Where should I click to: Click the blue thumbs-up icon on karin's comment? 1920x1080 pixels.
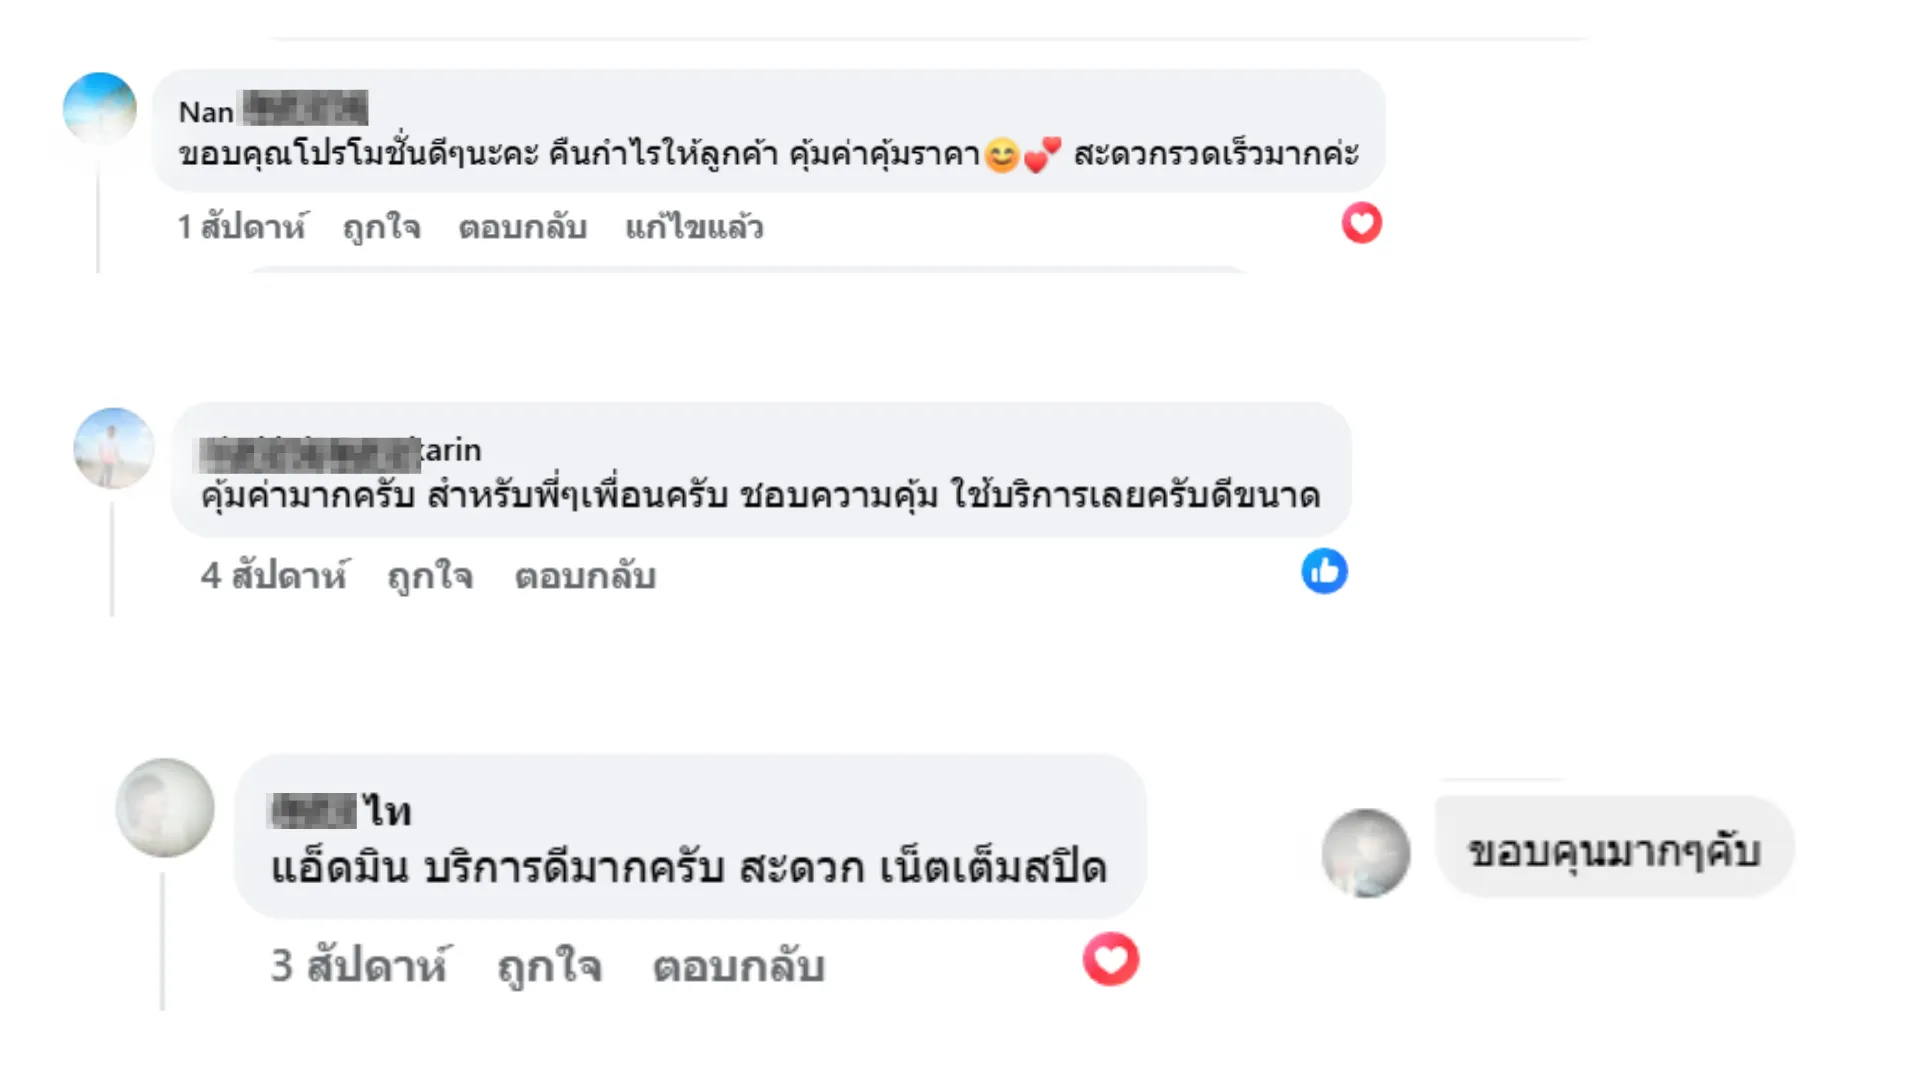pos(1326,571)
